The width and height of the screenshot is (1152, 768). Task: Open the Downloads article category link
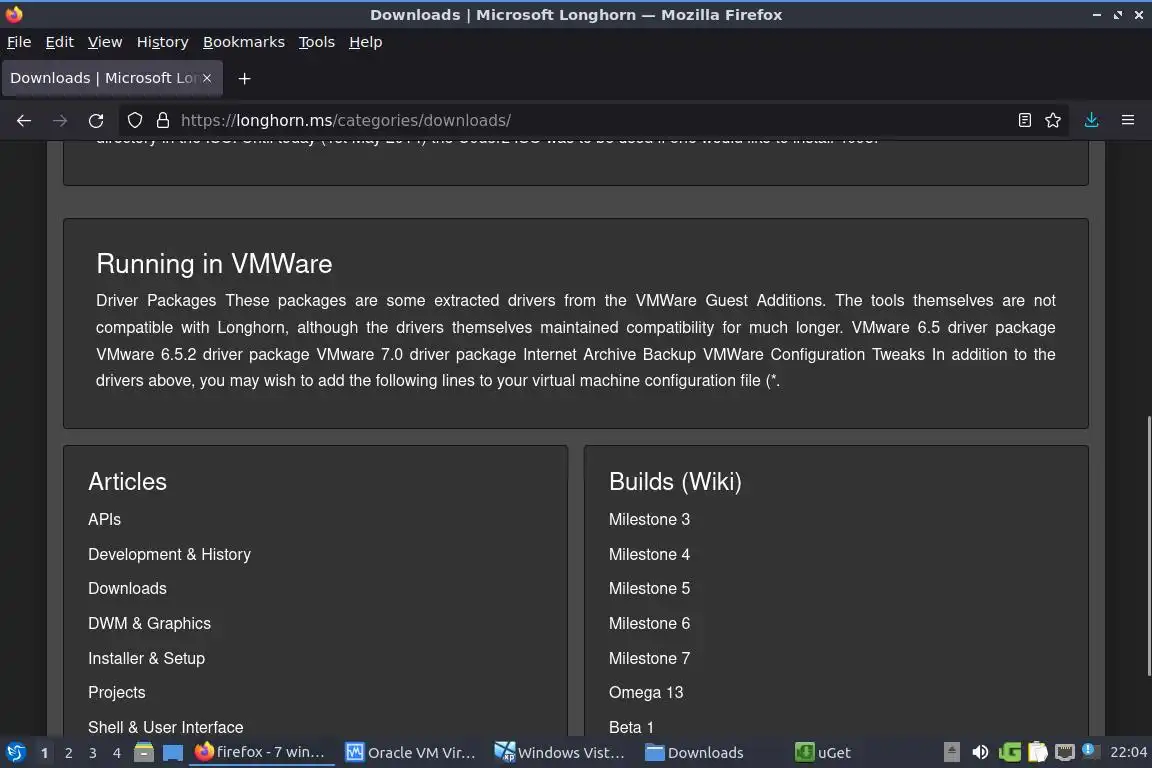click(127, 589)
